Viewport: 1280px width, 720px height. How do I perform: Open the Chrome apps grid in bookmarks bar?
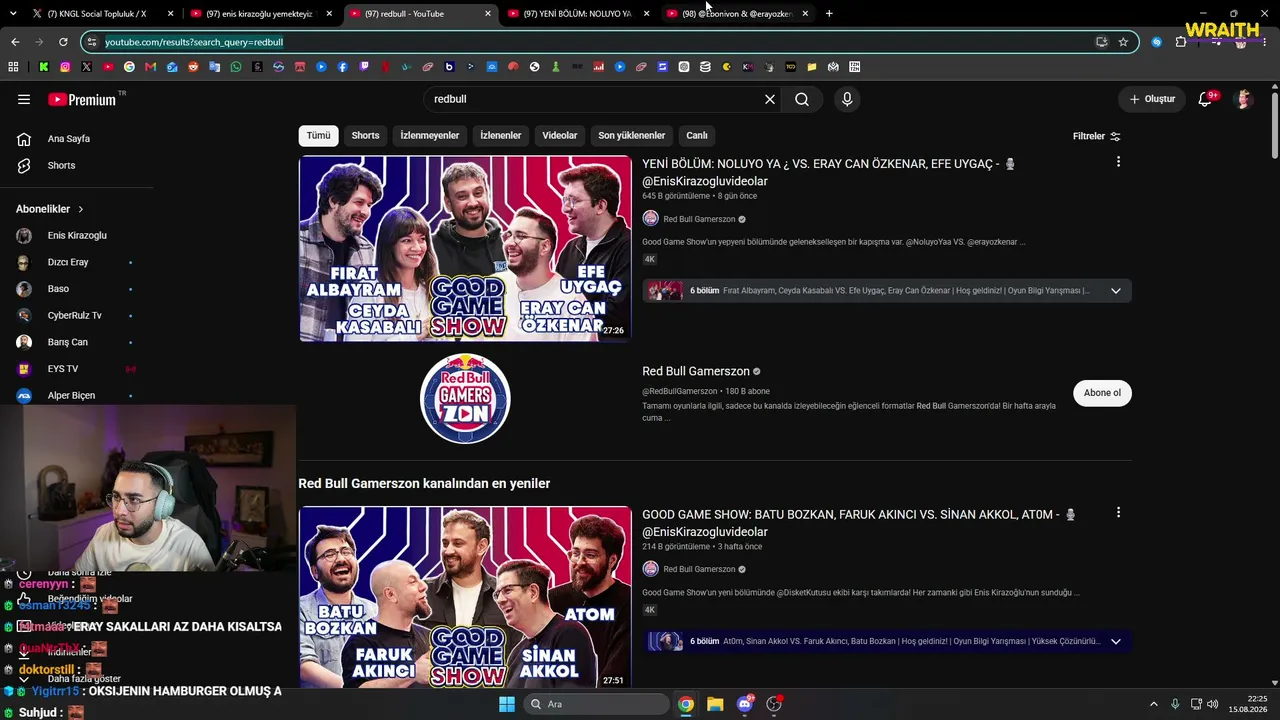[x=13, y=67]
